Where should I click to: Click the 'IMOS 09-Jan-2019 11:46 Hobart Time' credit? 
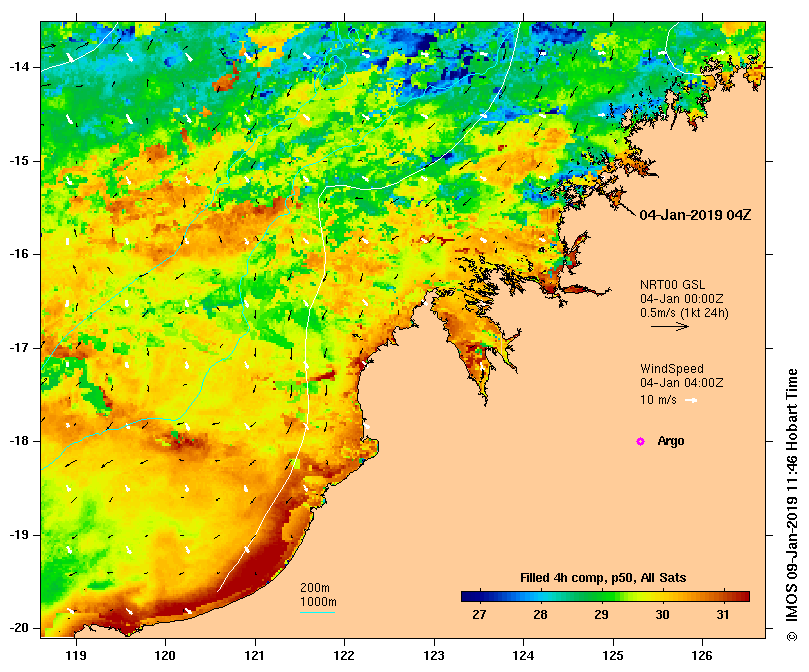click(792, 497)
